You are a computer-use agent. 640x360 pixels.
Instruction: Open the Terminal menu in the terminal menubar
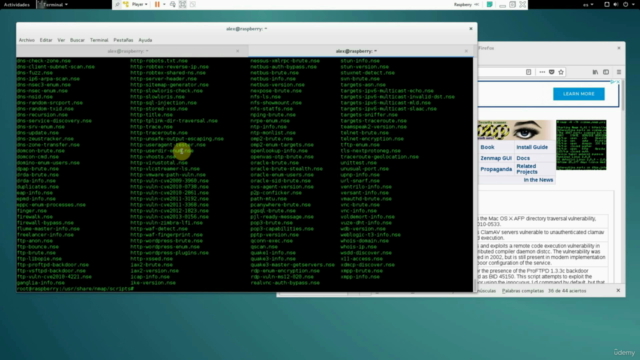point(99,40)
